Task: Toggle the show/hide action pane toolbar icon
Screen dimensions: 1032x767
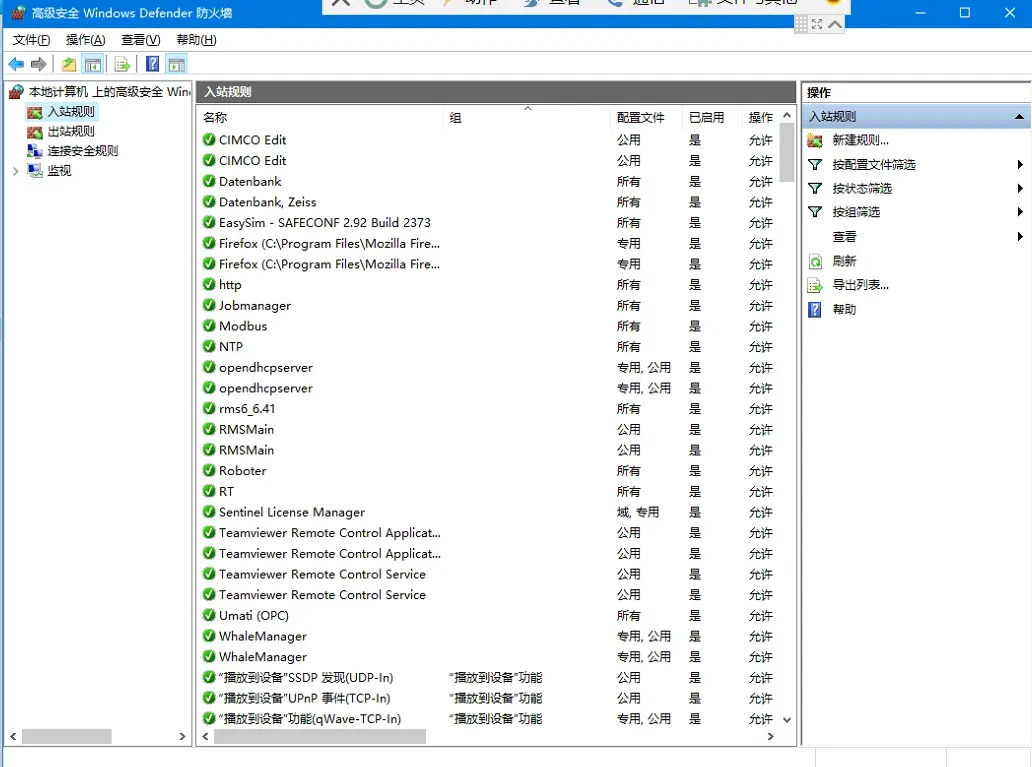Action: 176,64
